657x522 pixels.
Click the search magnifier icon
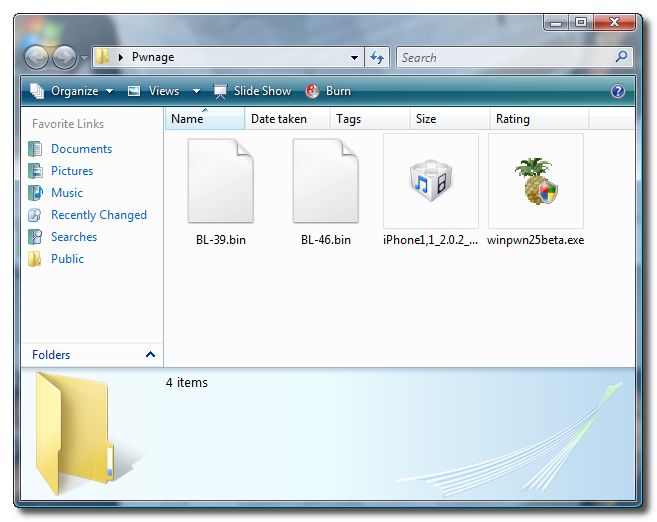pos(622,58)
